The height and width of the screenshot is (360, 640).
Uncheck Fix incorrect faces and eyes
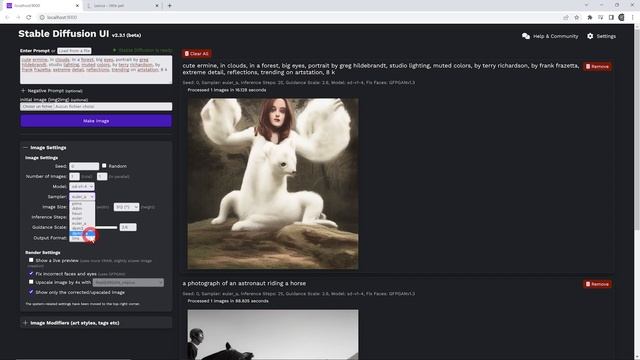coord(31,273)
